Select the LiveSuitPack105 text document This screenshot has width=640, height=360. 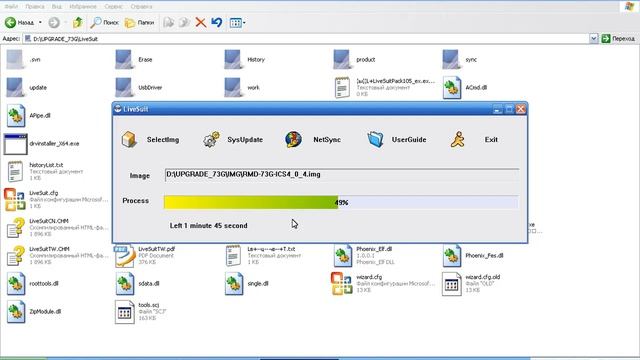pyautogui.click(x=384, y=87)
